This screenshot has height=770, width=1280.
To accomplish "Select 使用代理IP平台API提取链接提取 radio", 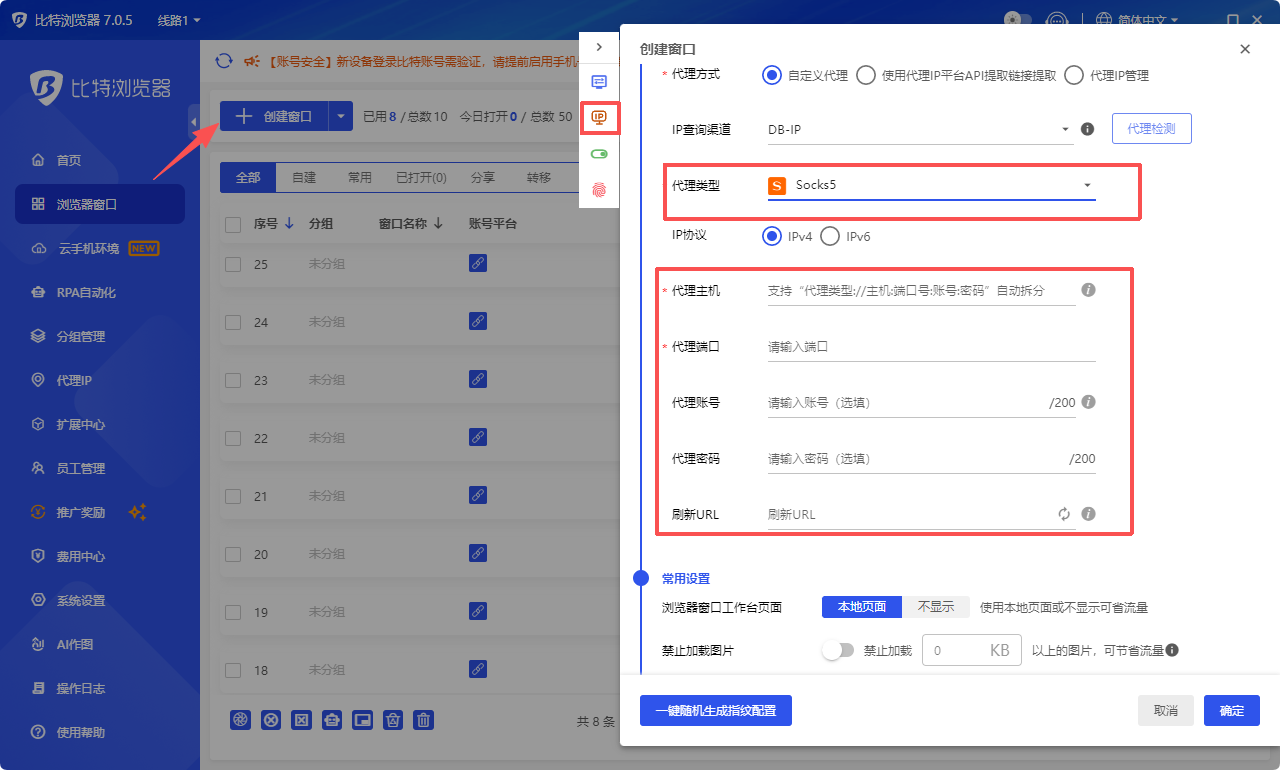I will point(866,75).
